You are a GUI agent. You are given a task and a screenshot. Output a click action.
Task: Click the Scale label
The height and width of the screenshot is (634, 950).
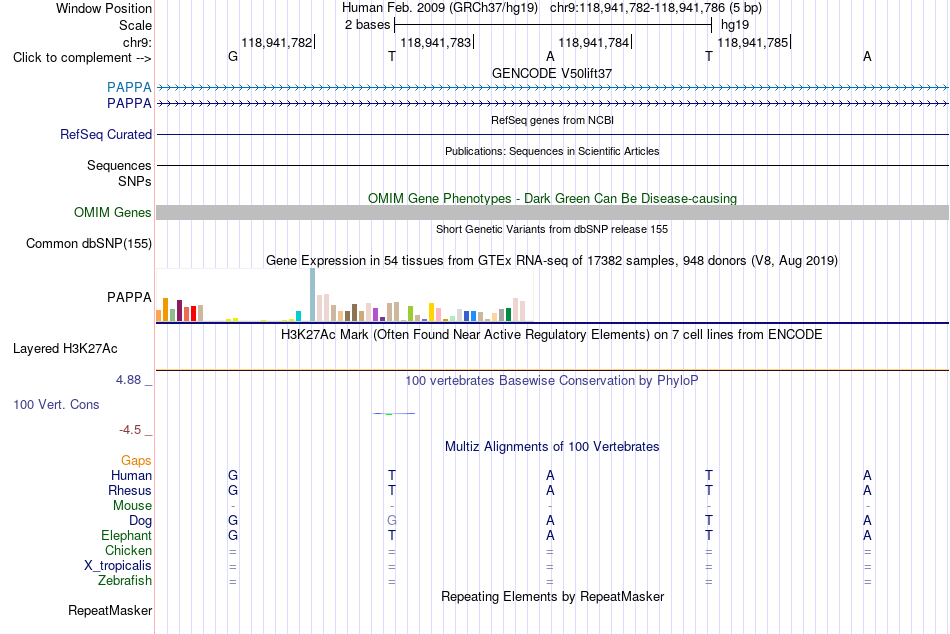coord(136,25)
